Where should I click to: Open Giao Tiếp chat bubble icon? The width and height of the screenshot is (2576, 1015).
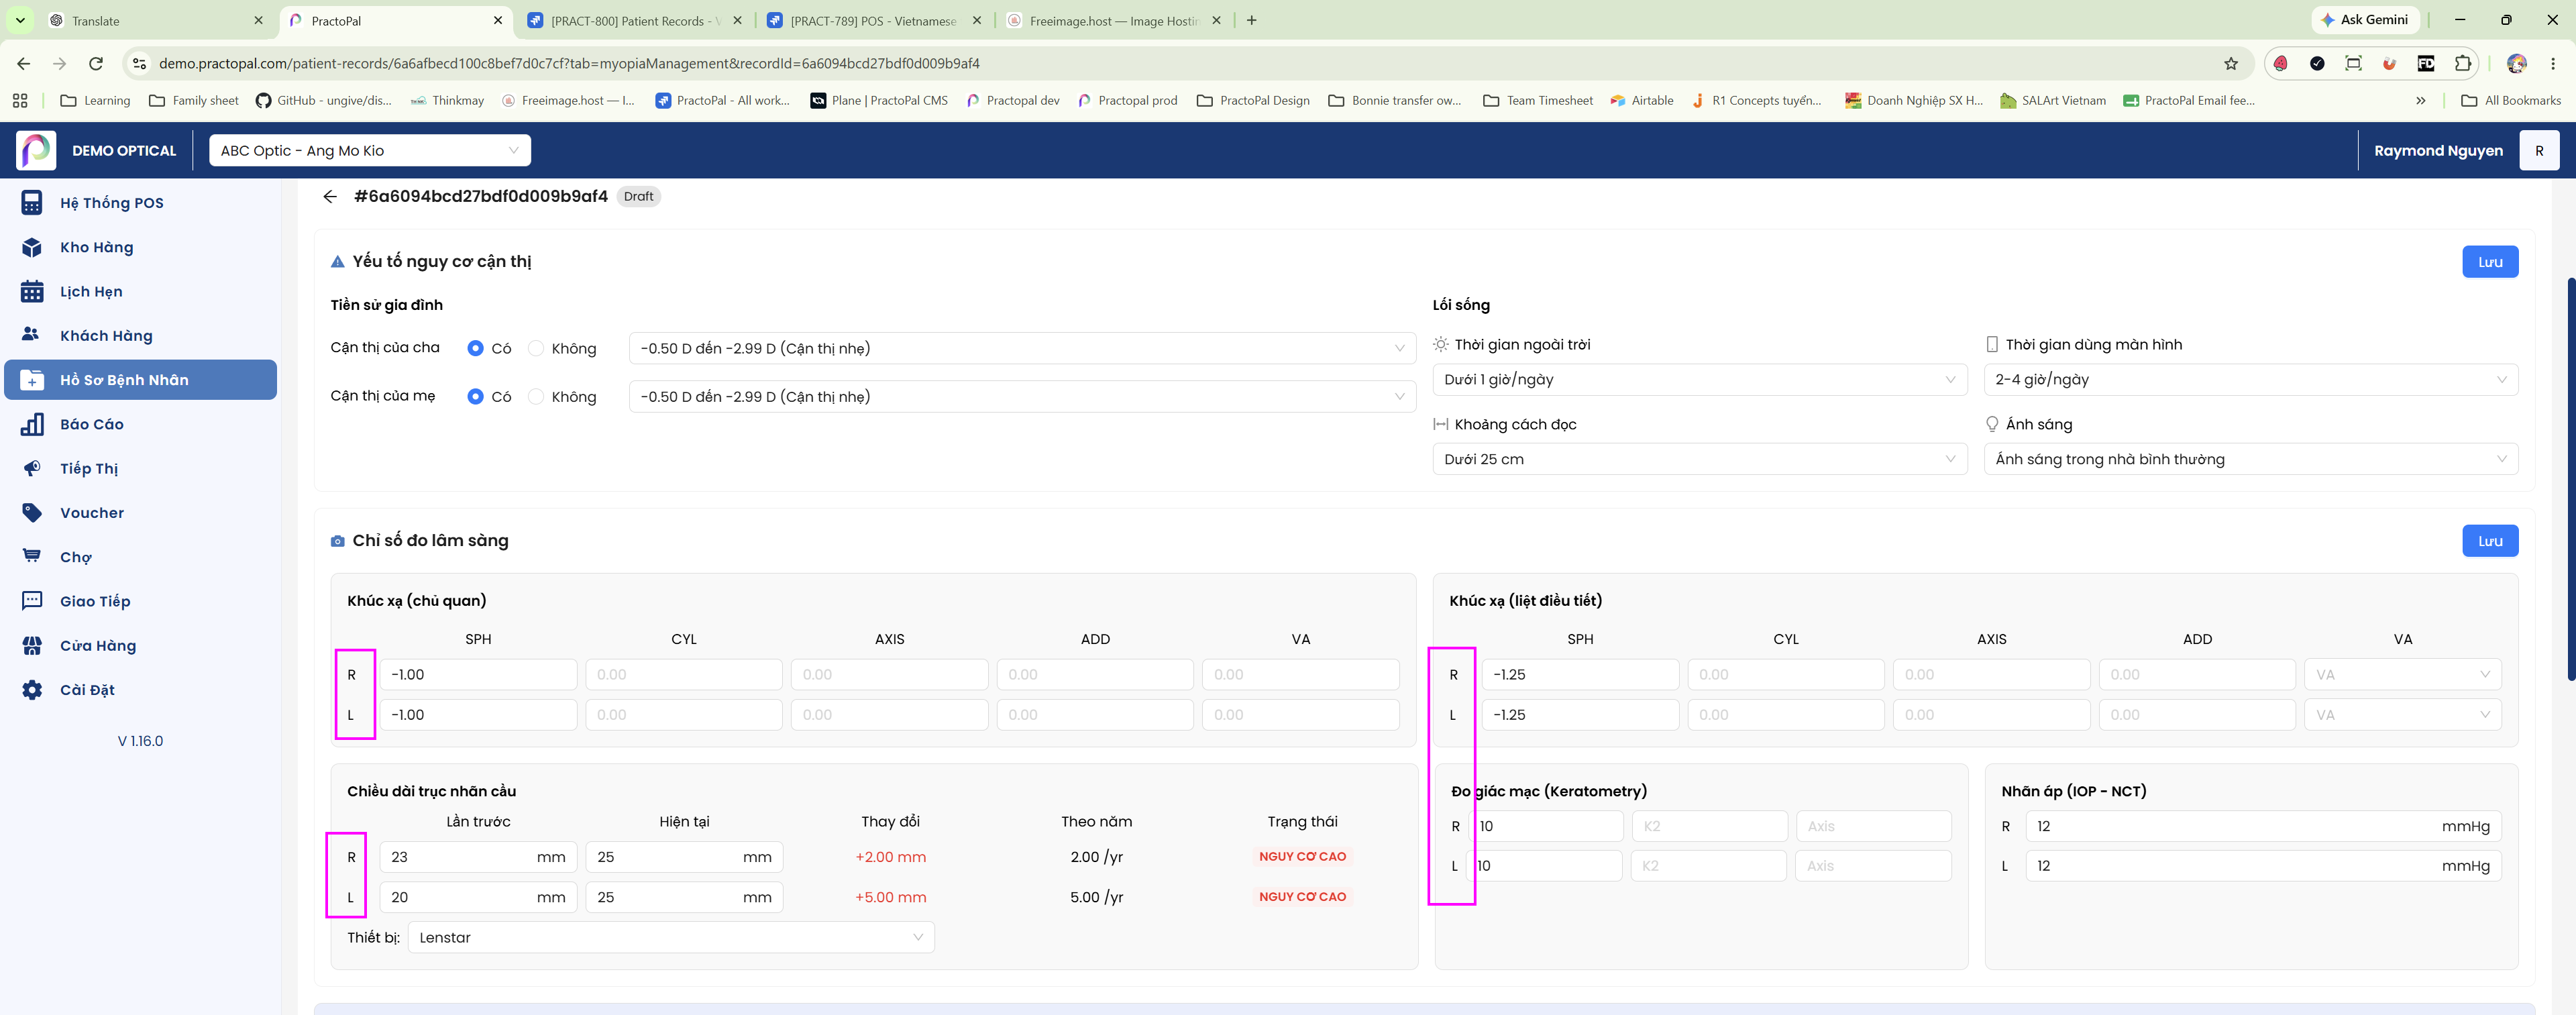tap(32, 601)
